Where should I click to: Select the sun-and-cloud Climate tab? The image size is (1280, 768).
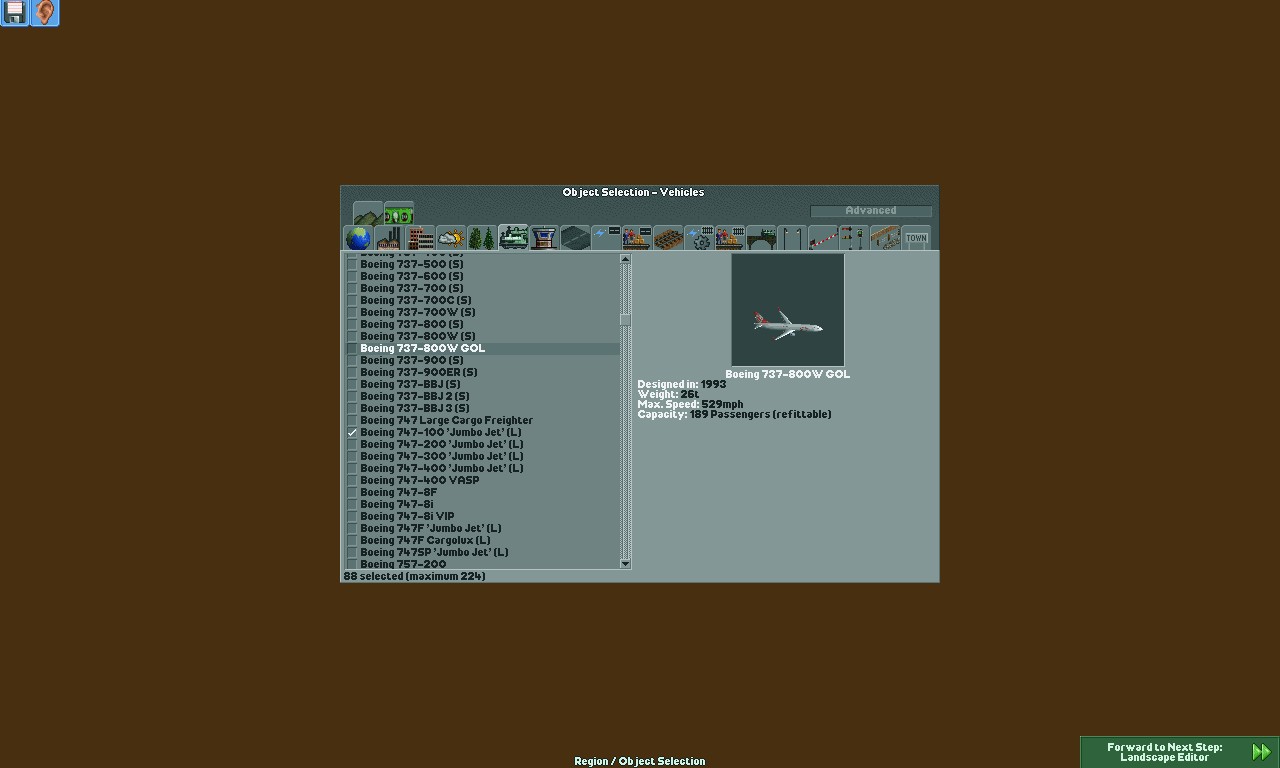pos(451,238)
